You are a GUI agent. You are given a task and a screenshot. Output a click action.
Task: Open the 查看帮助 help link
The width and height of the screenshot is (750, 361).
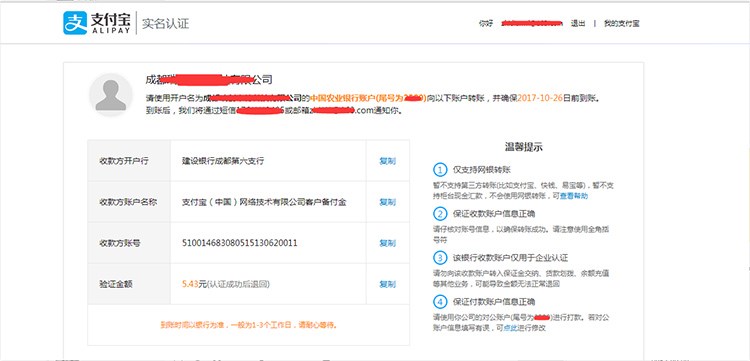coord(574,196)
